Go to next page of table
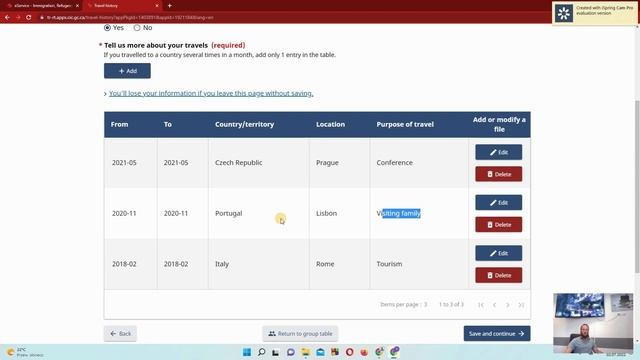 pos(508,305)
